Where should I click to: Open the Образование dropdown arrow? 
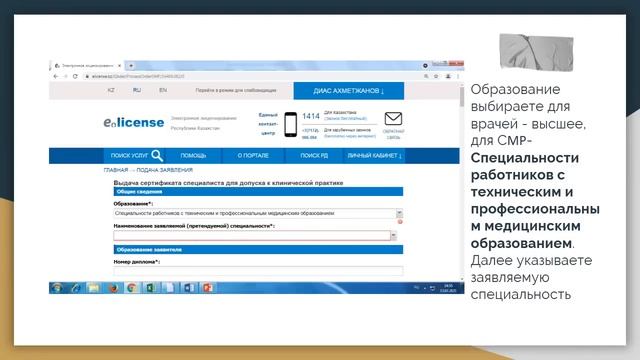click(x=399, y=213)
